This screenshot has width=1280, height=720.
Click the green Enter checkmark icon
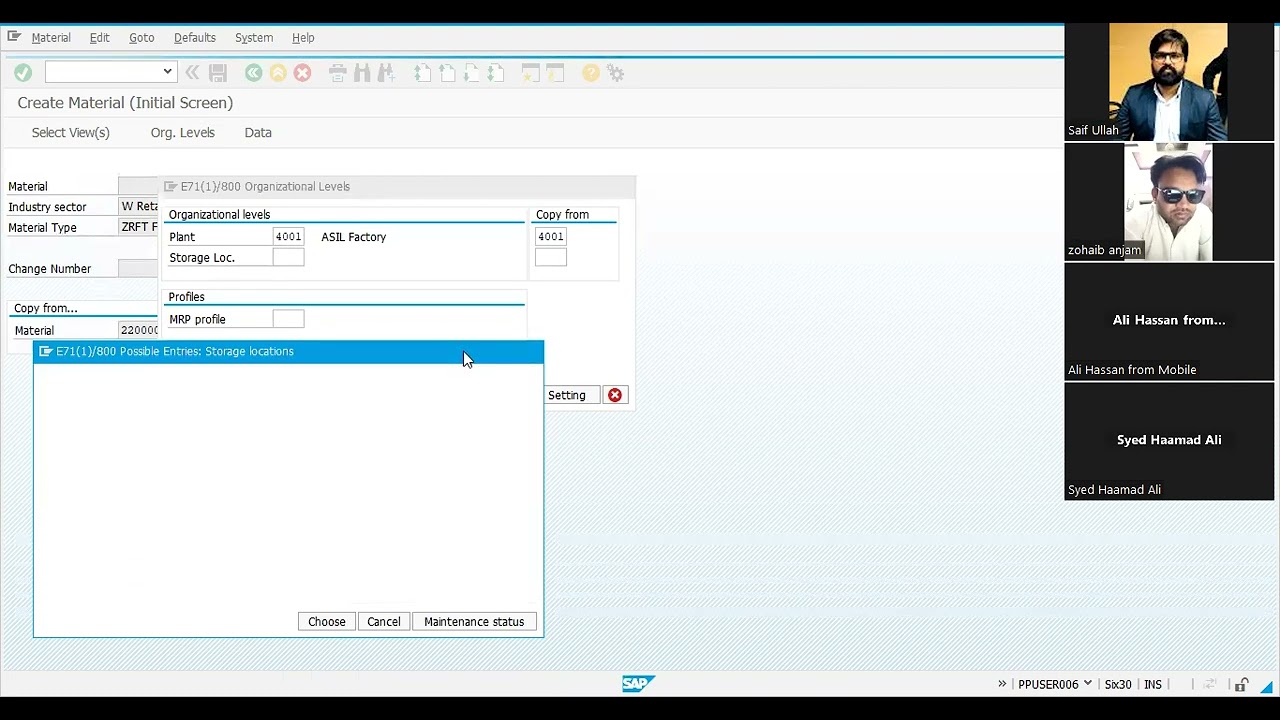(x=23, y=73)
